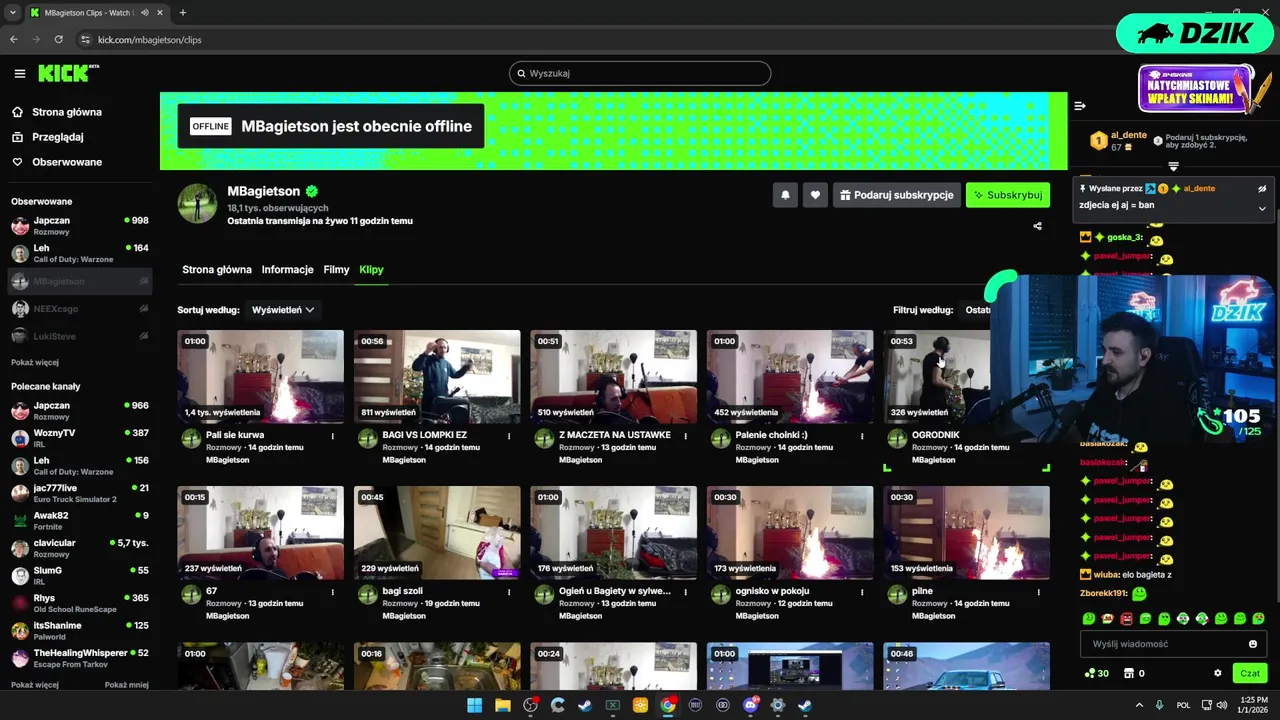Open the Filtruj według dropdown
Image resolution: width=1280 pixels, height=720 pixels.
coord(978,310)
